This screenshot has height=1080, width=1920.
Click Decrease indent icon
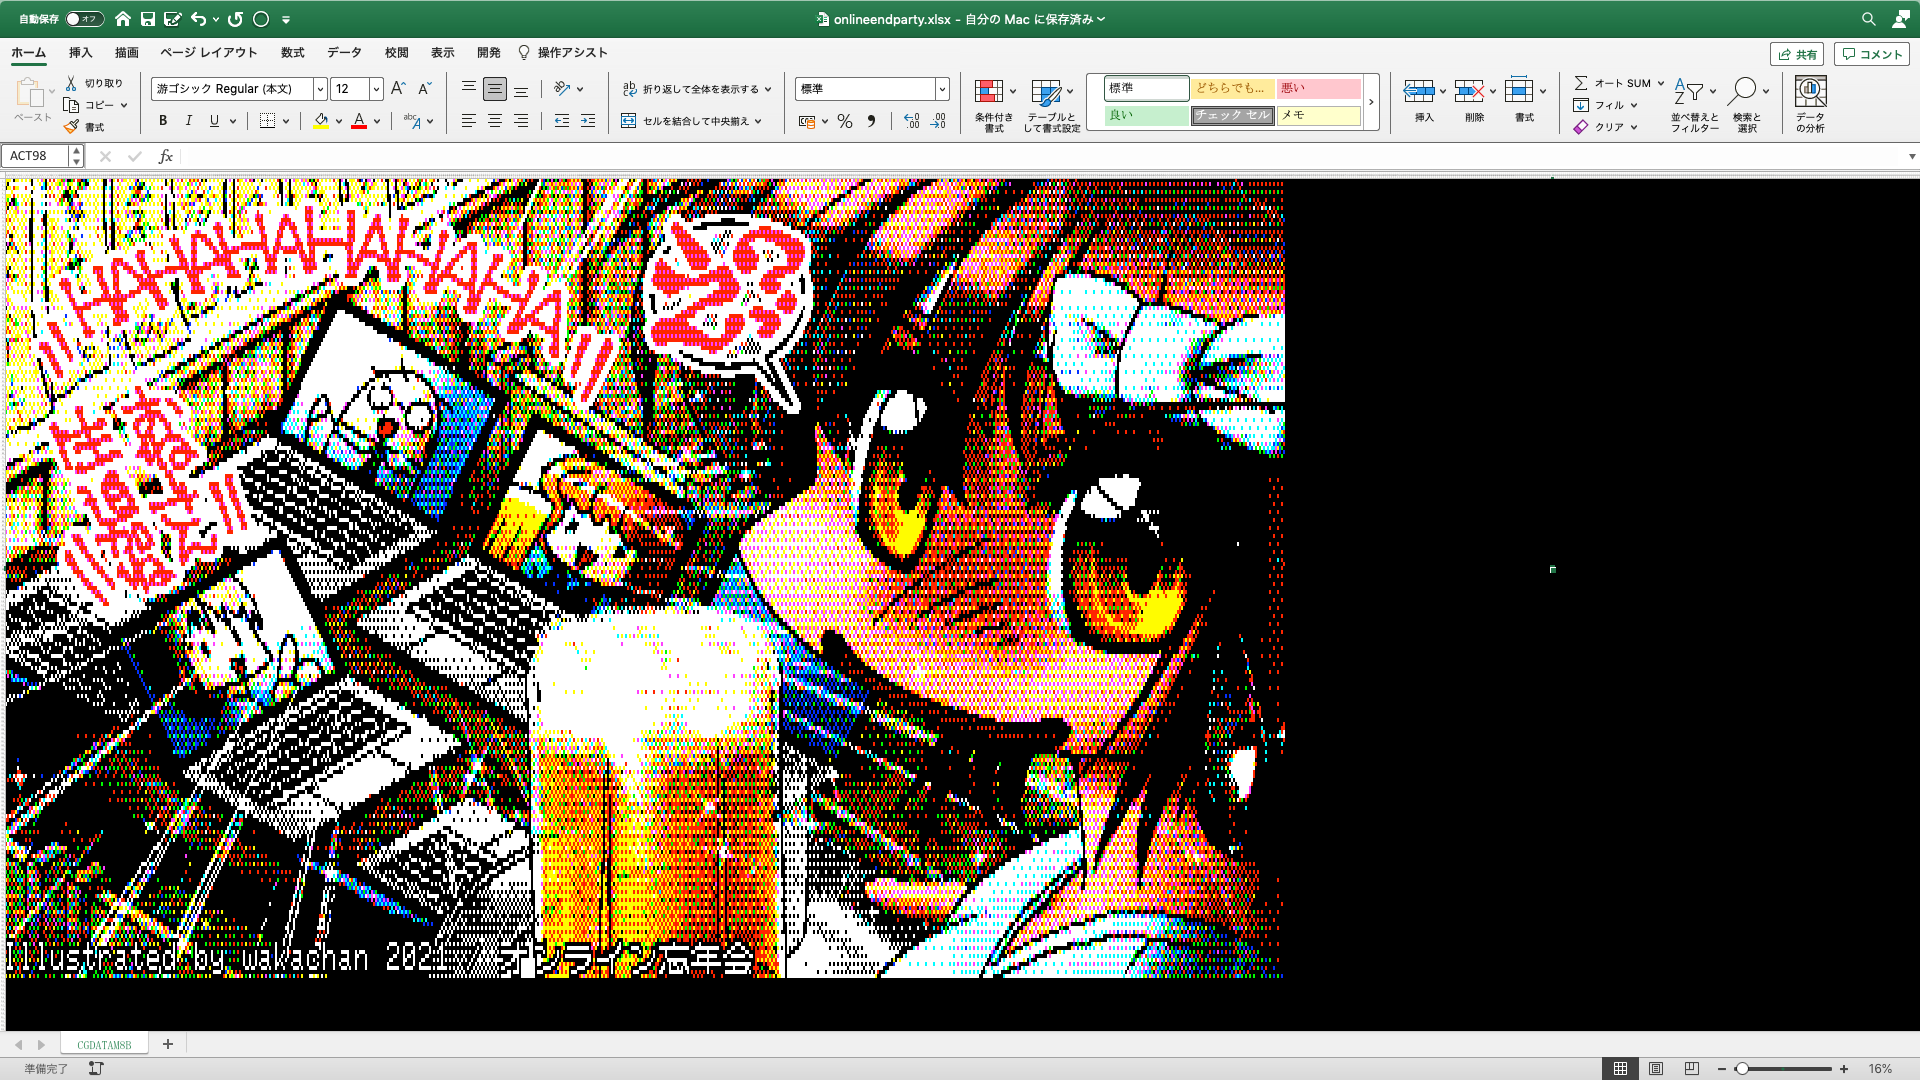(x=562, y=121)
